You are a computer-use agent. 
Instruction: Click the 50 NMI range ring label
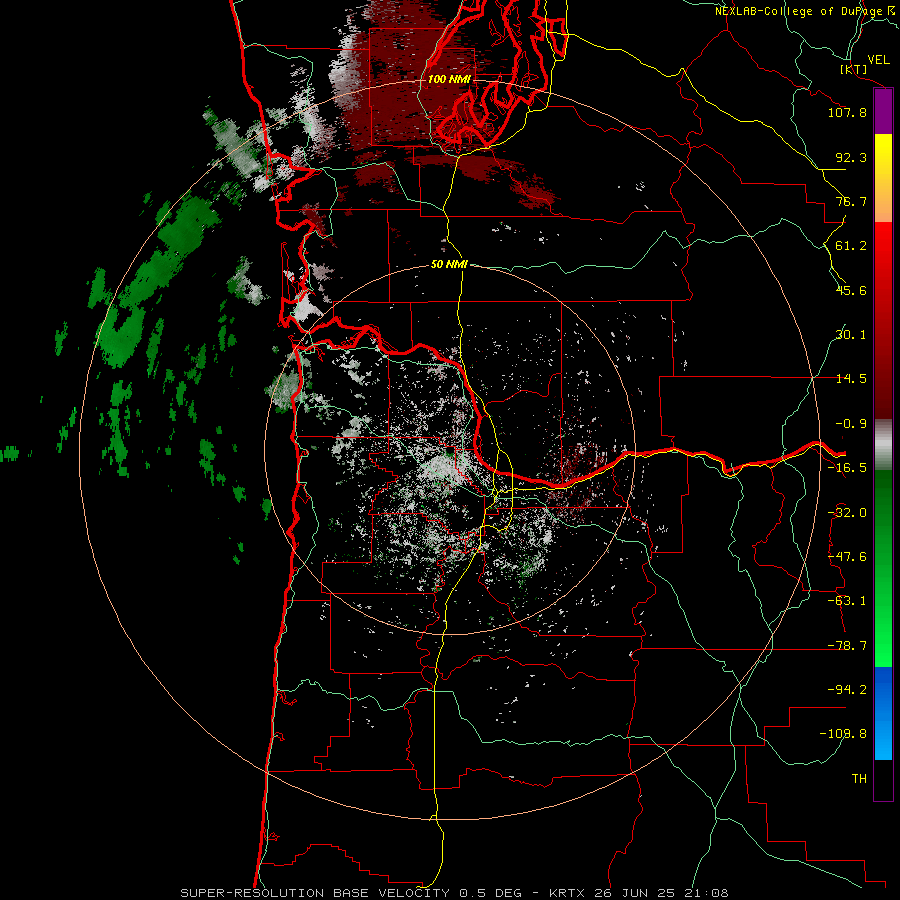pyautogui.click(x=449, y=265)
